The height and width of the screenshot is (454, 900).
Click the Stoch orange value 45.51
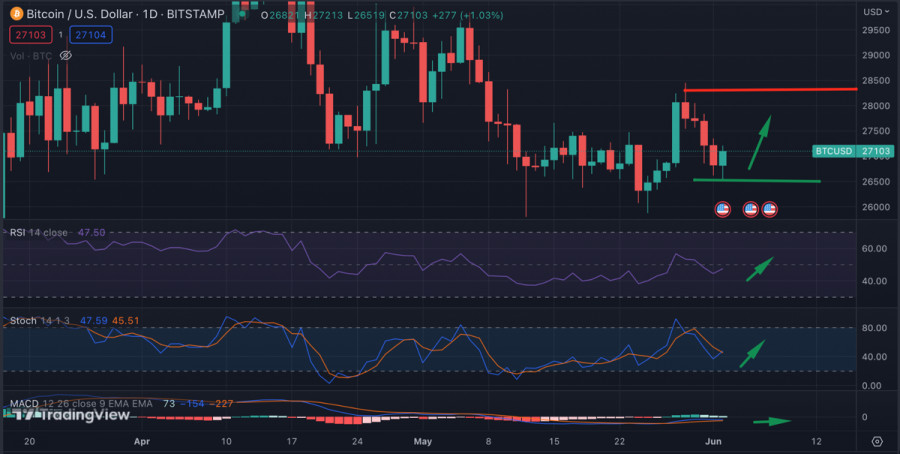click(125, 320)
